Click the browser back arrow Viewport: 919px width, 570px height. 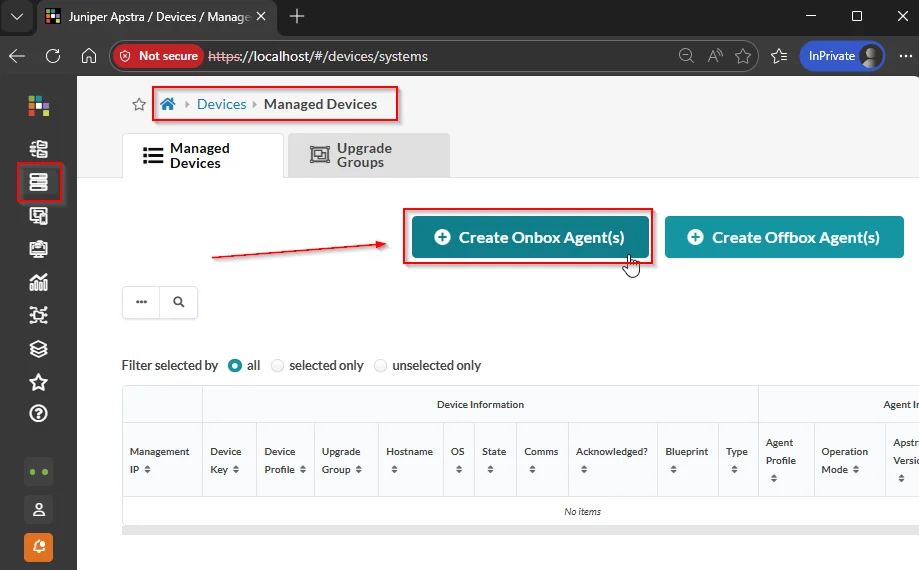17,56
